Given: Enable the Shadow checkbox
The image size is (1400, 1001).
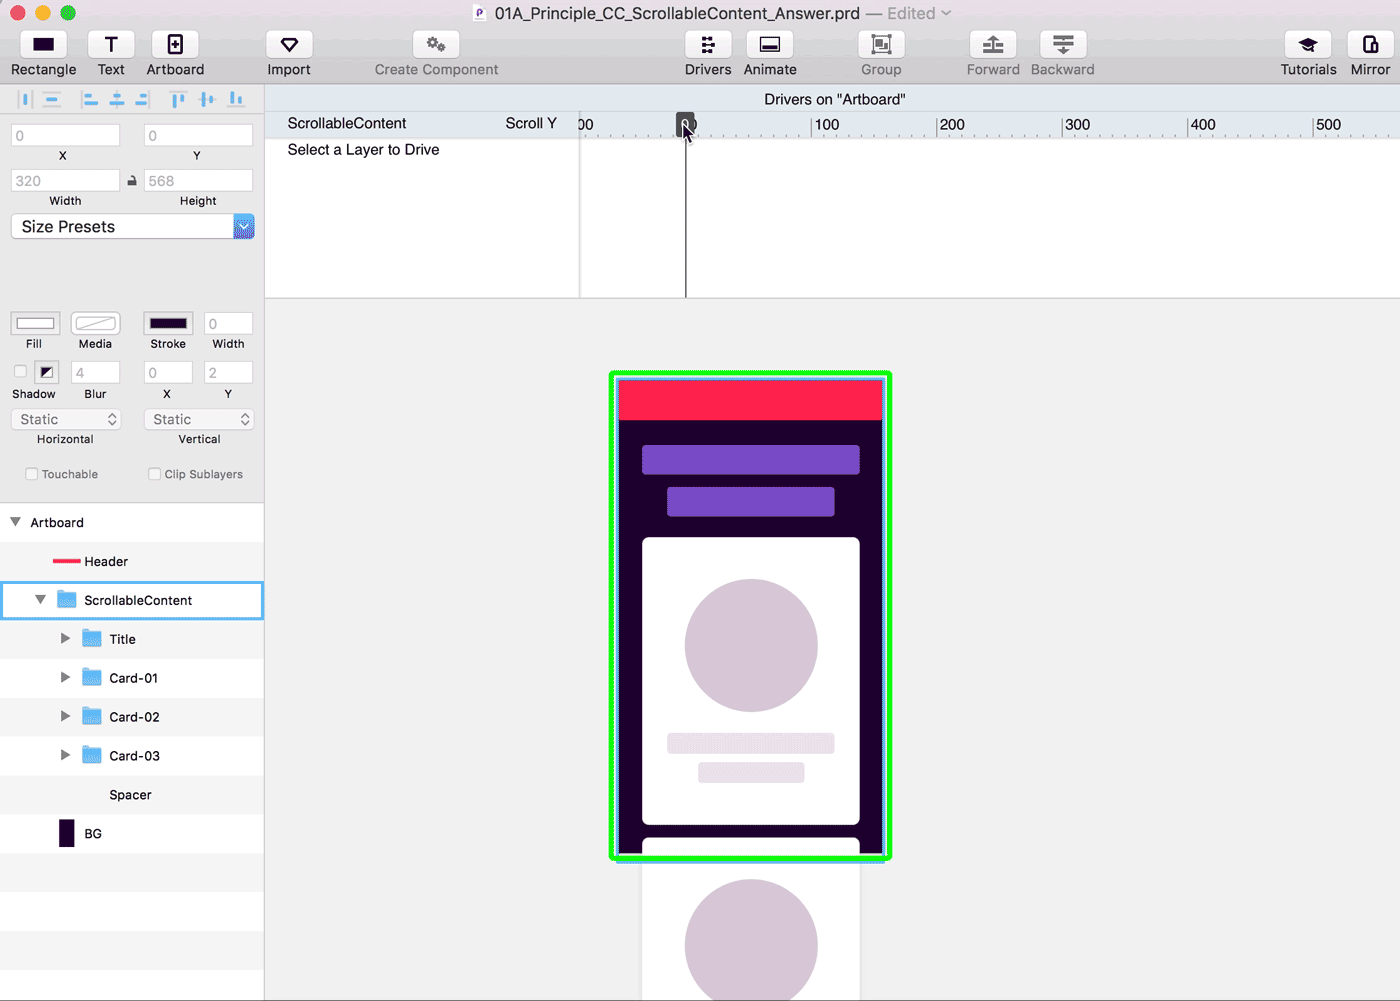Looking at the screenshot, I should (20, 372).
